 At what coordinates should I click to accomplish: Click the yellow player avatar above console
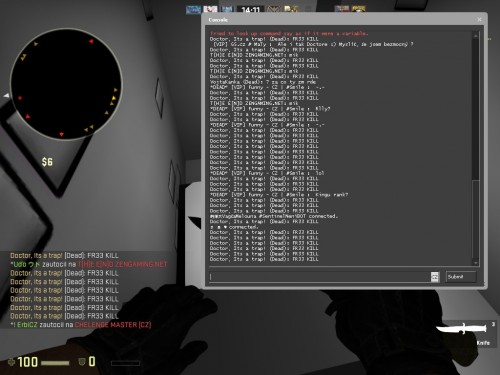358,9
